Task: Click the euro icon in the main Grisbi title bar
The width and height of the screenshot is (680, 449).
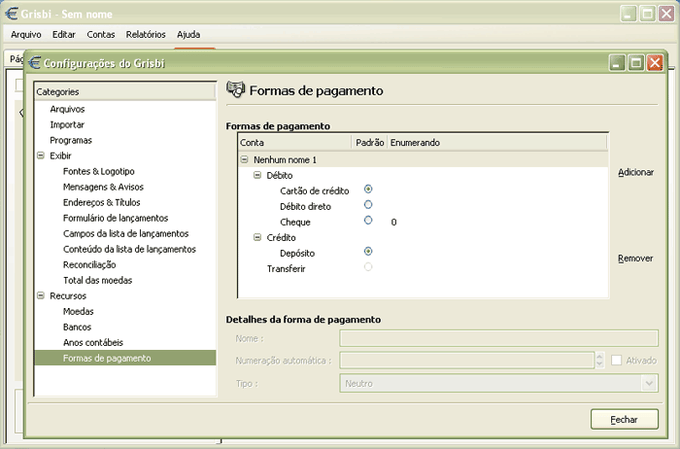Action: (x=12, y=13)
